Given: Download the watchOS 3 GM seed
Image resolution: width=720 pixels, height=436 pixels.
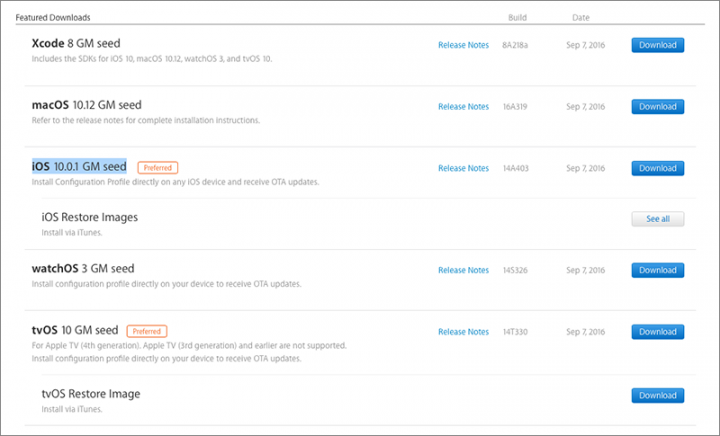Looking at the screenshot, I should [658, 270].
